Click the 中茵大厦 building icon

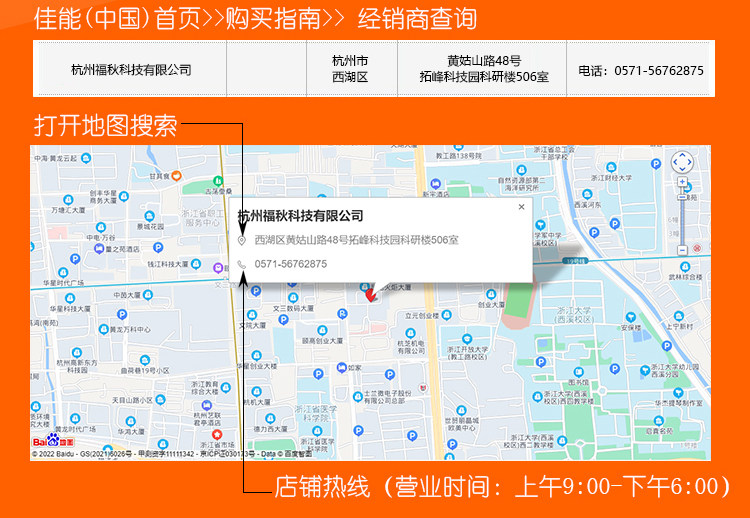coord(148,295)
